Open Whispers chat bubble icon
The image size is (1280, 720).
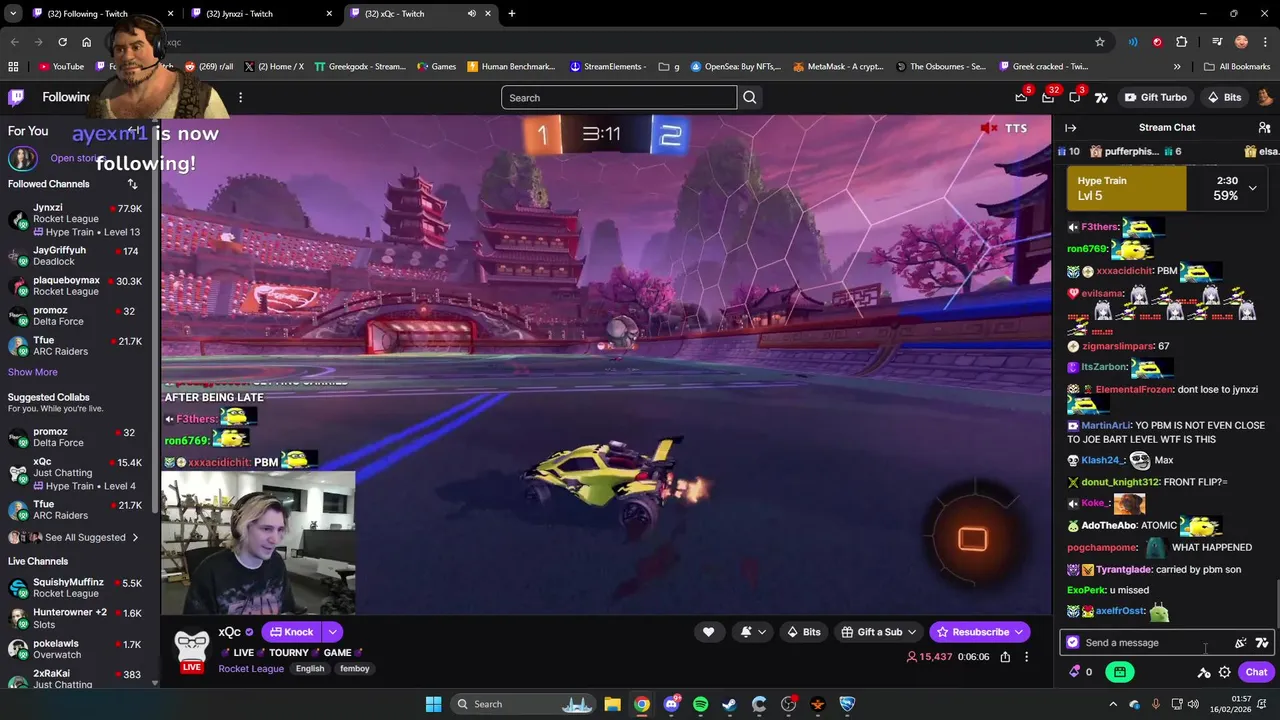1075,97
